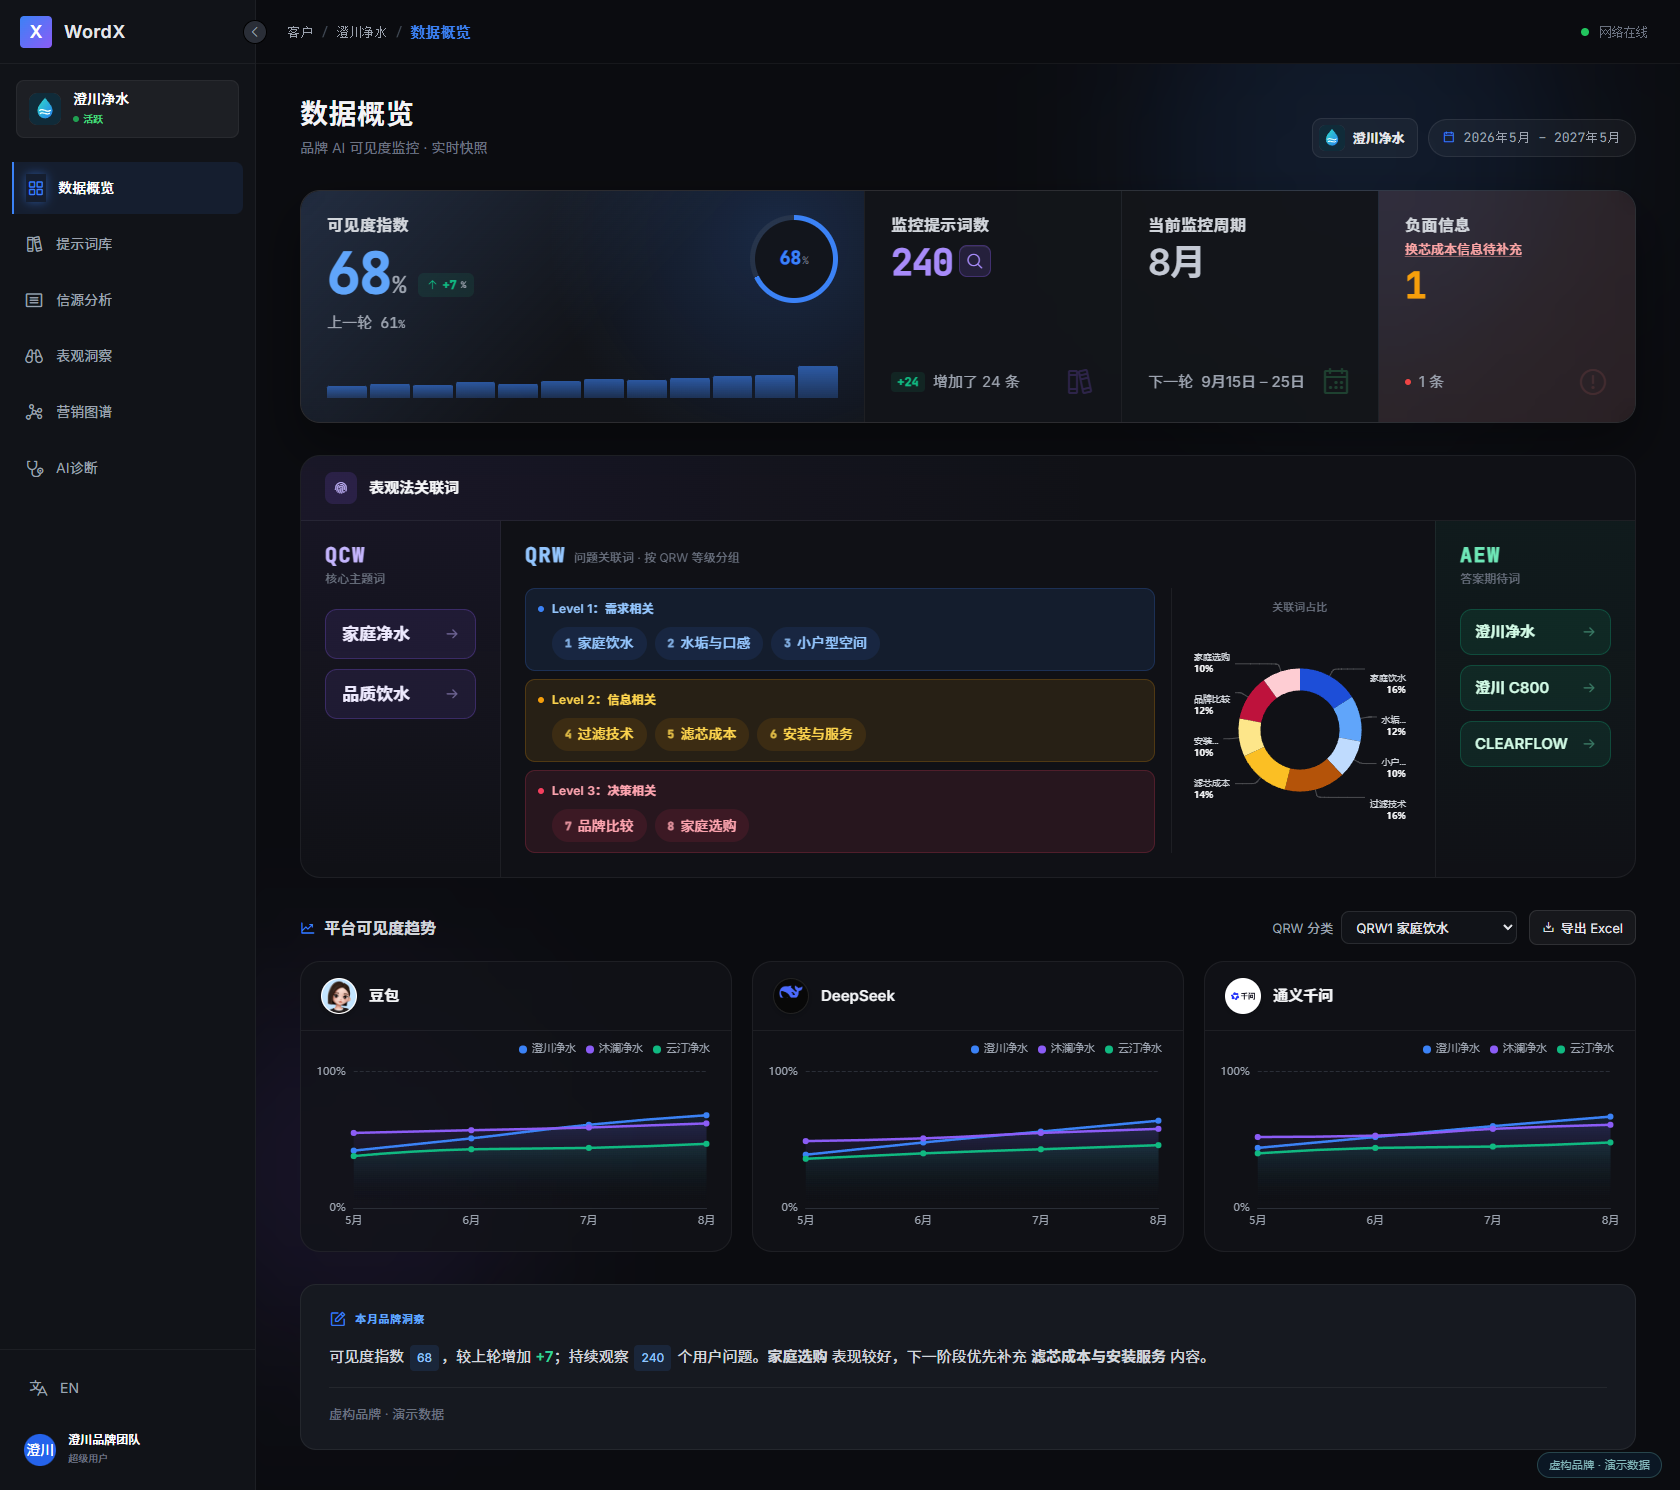Select AI诊断 in the sidebar
The width and height of the screenshot is (1680, 1490).
pos(127,468)
